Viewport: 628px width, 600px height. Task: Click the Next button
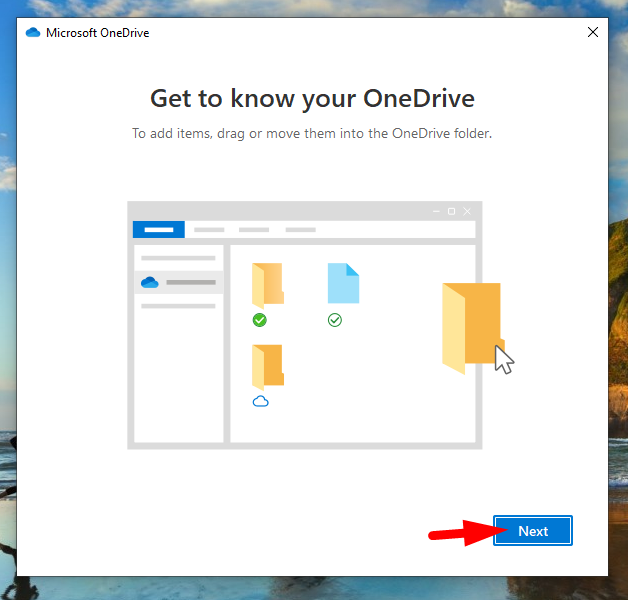tap(533, 531)
